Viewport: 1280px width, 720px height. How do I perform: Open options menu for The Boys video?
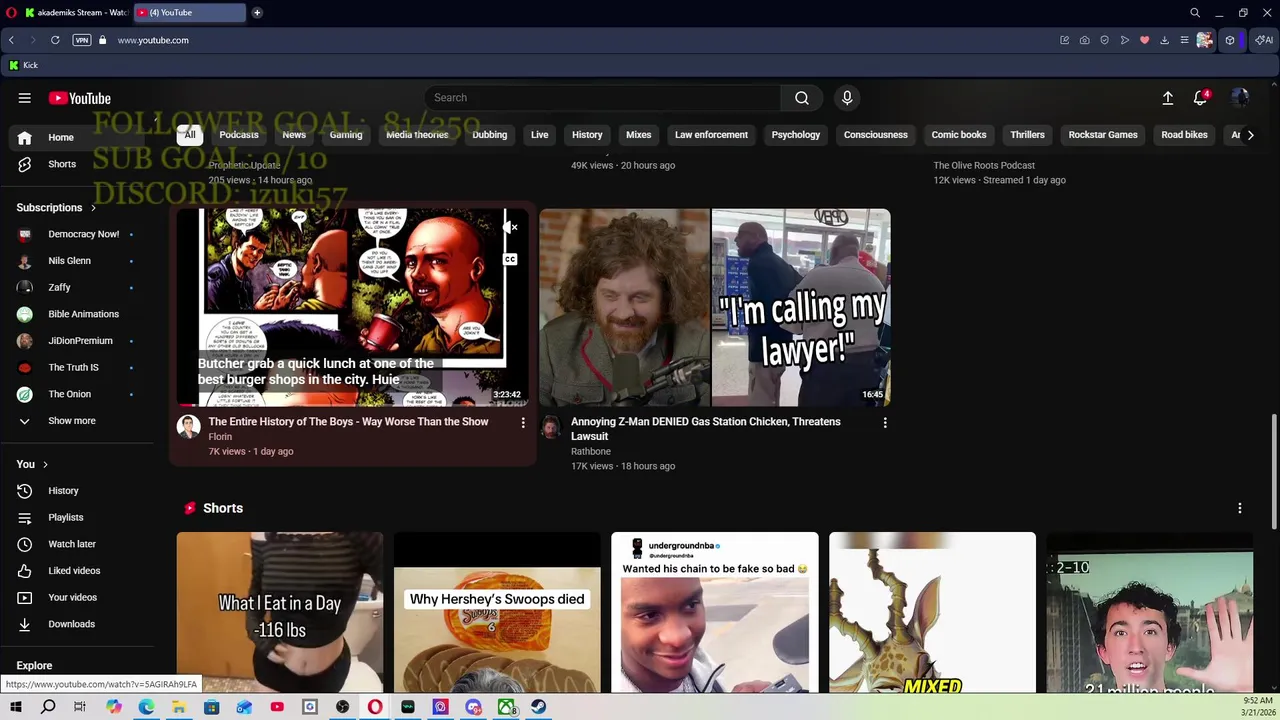pyautogui.click(x=522, y=423)
